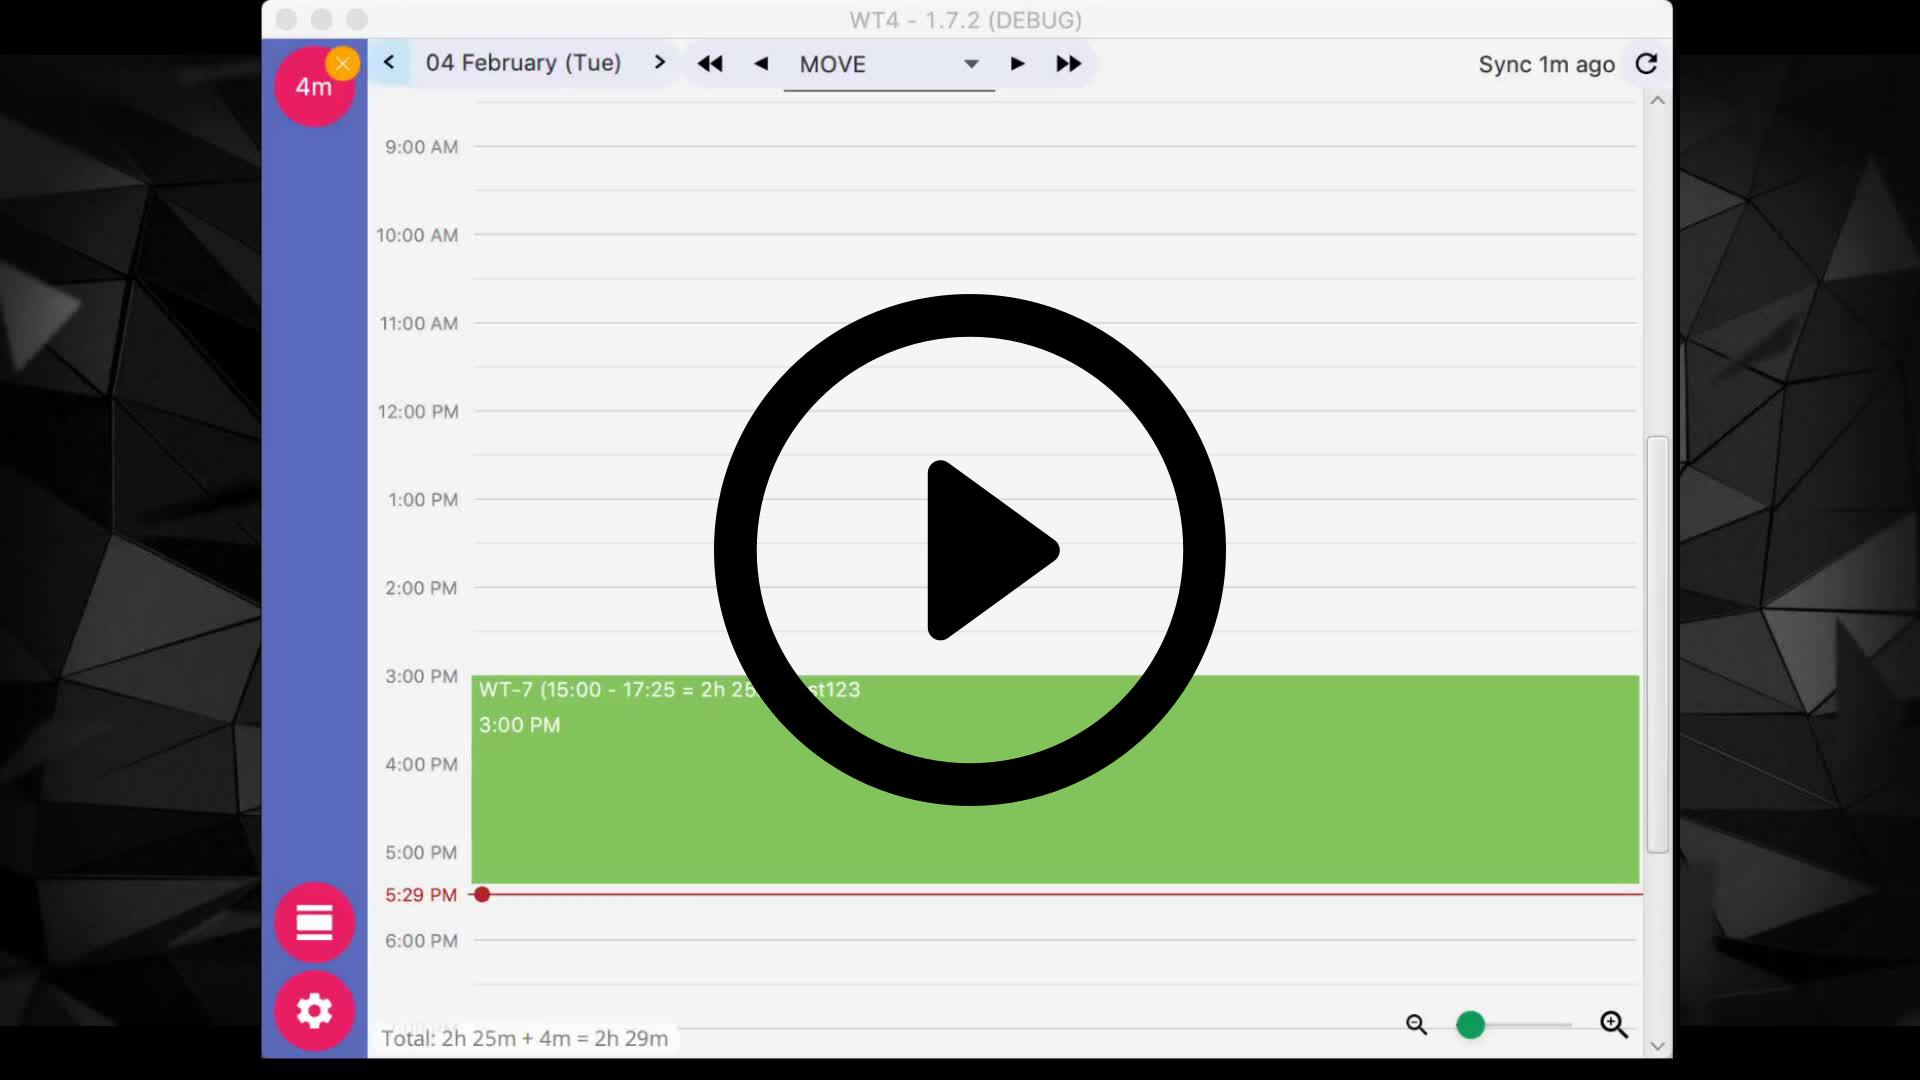Navigate to next day with forward arrow
Image resolution: width=1920 pixels, height=1080 pixels.
[659, 62]
